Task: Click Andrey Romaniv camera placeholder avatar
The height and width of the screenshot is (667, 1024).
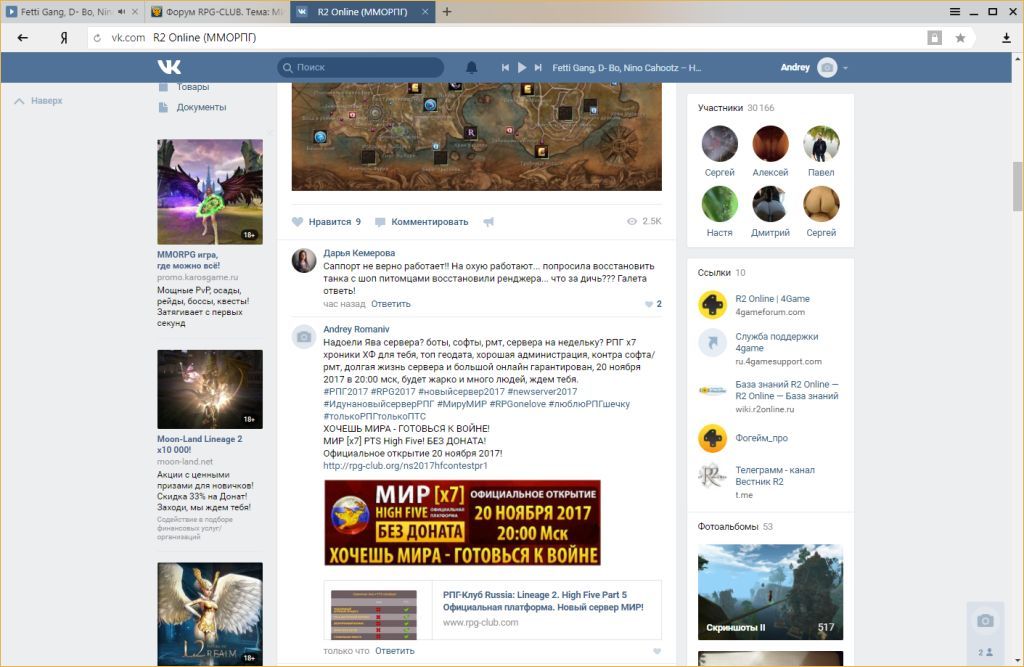Action: (x=304, y=337)
